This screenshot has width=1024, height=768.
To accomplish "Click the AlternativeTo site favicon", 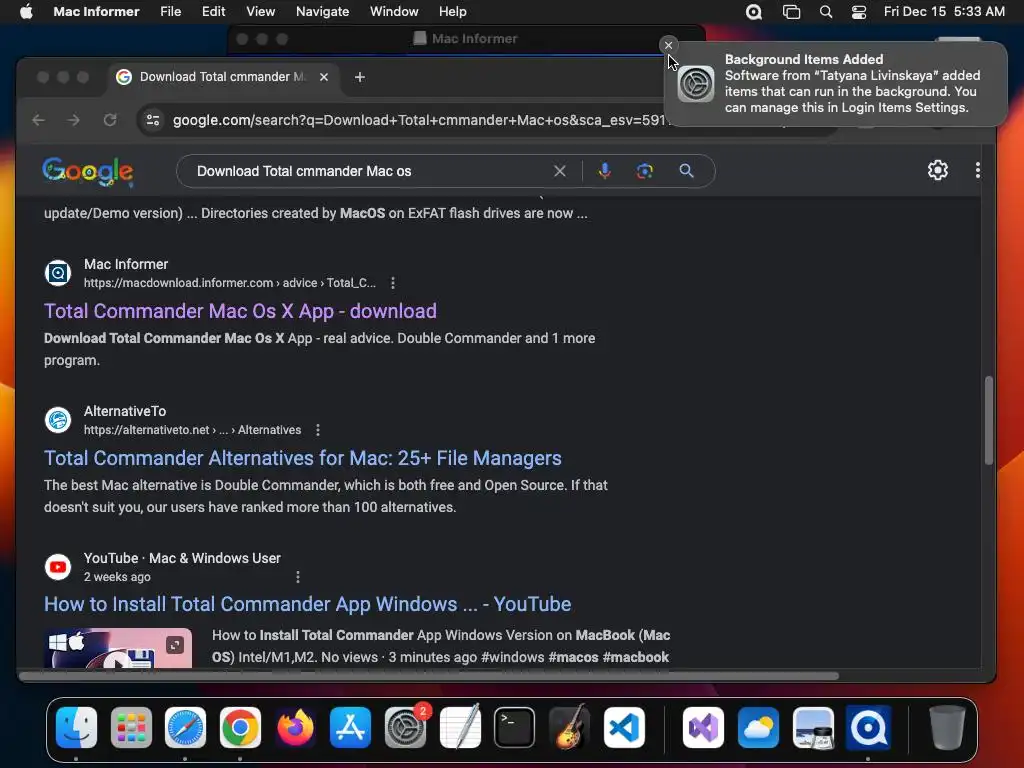I will click(57, 420).
